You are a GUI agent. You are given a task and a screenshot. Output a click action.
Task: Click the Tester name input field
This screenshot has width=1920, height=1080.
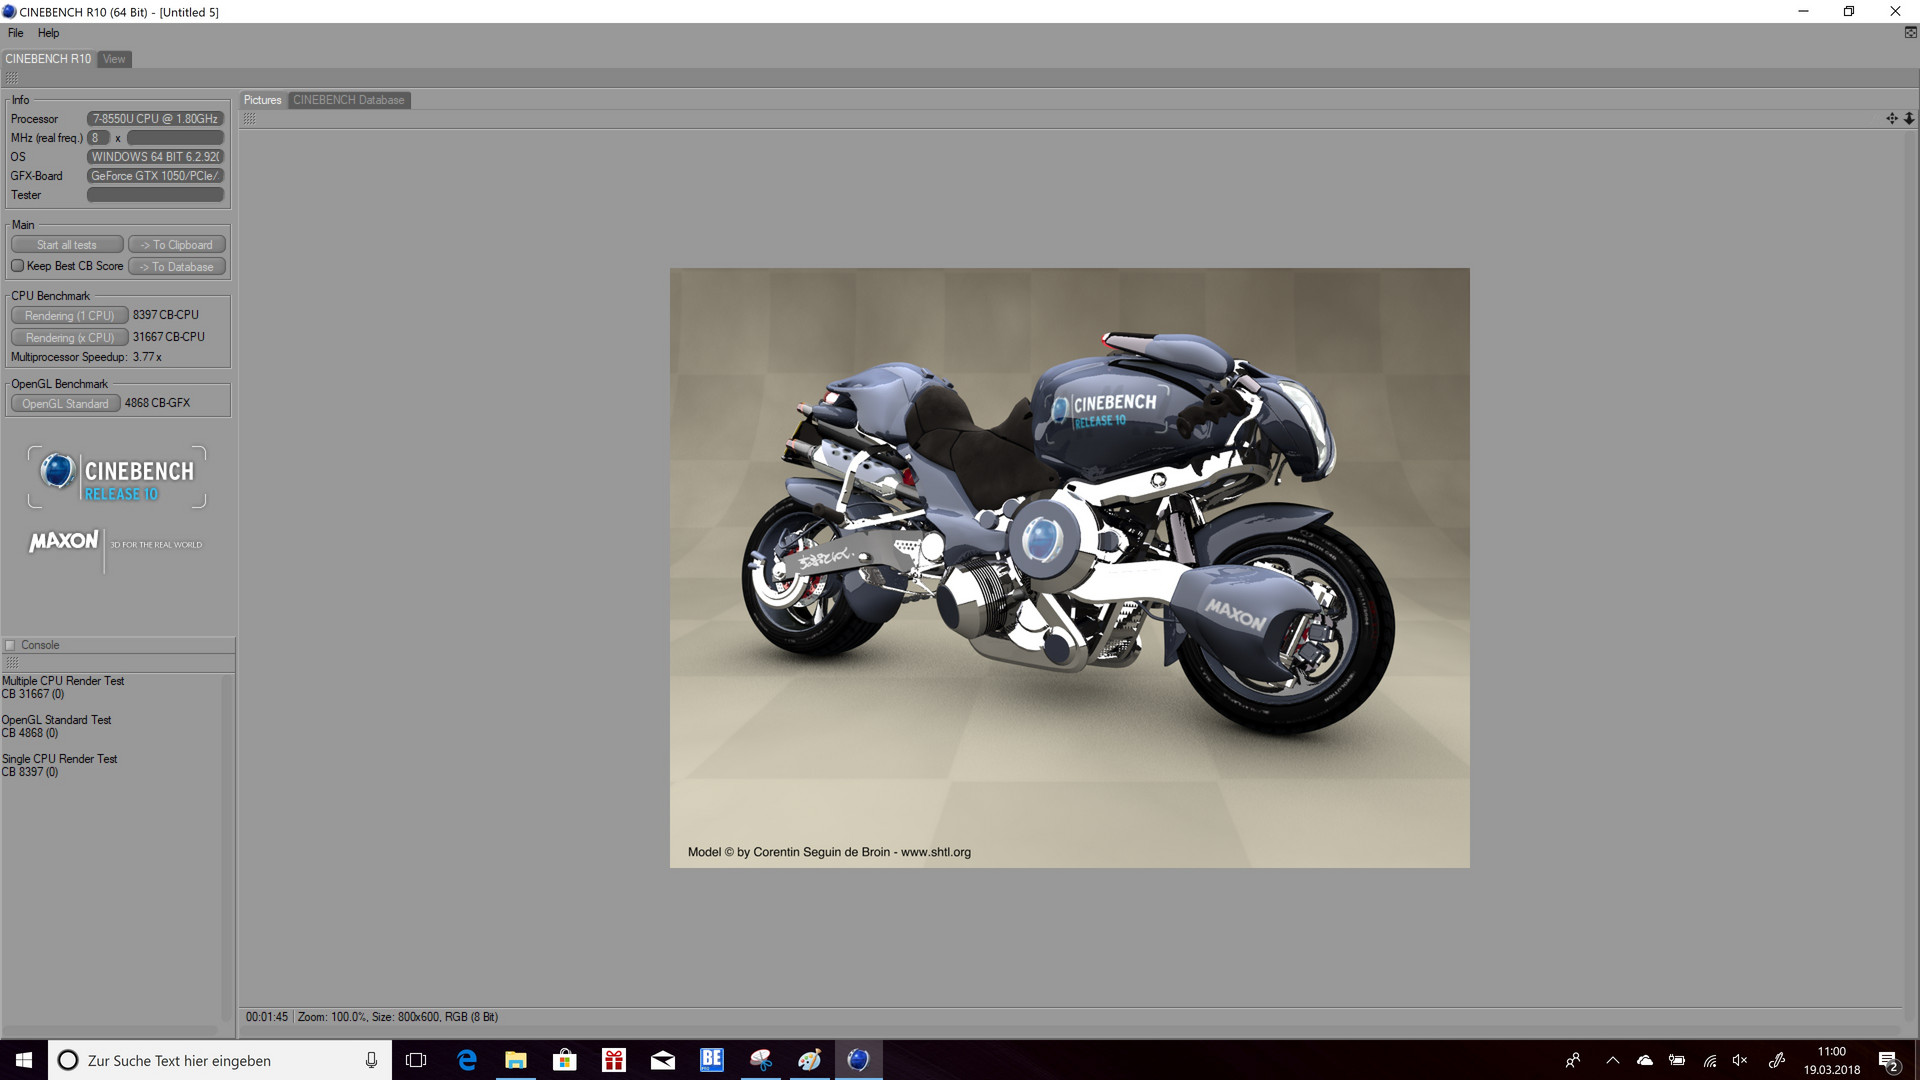click(155, 195)
